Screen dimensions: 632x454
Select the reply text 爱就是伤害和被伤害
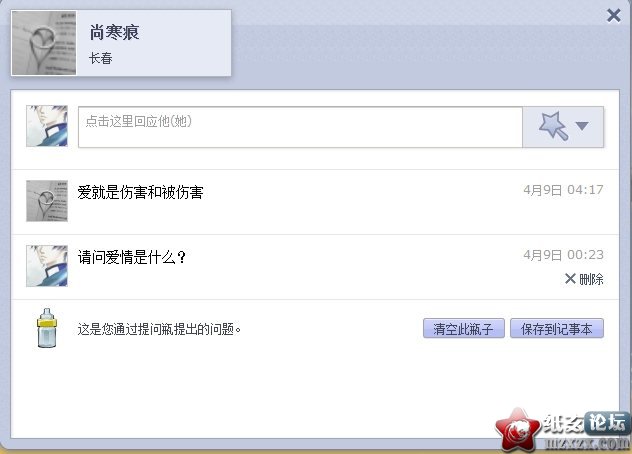tap(140, 192)
